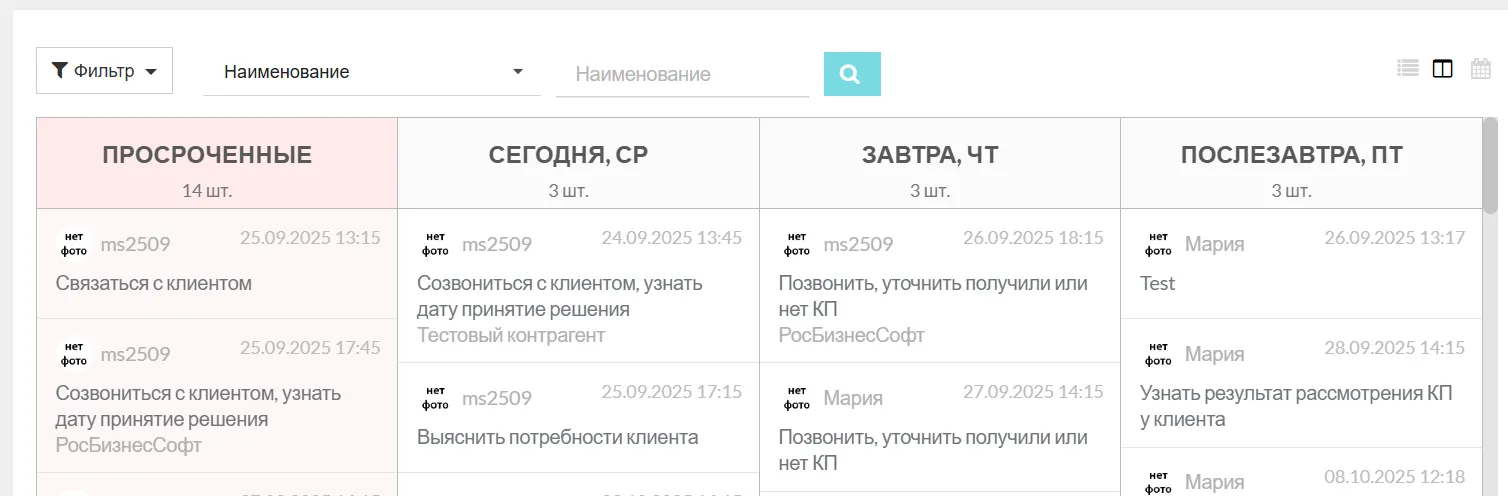
Task: Select the ПРОСРОЧЕННЫЕ column header
Action: point(207,155)
